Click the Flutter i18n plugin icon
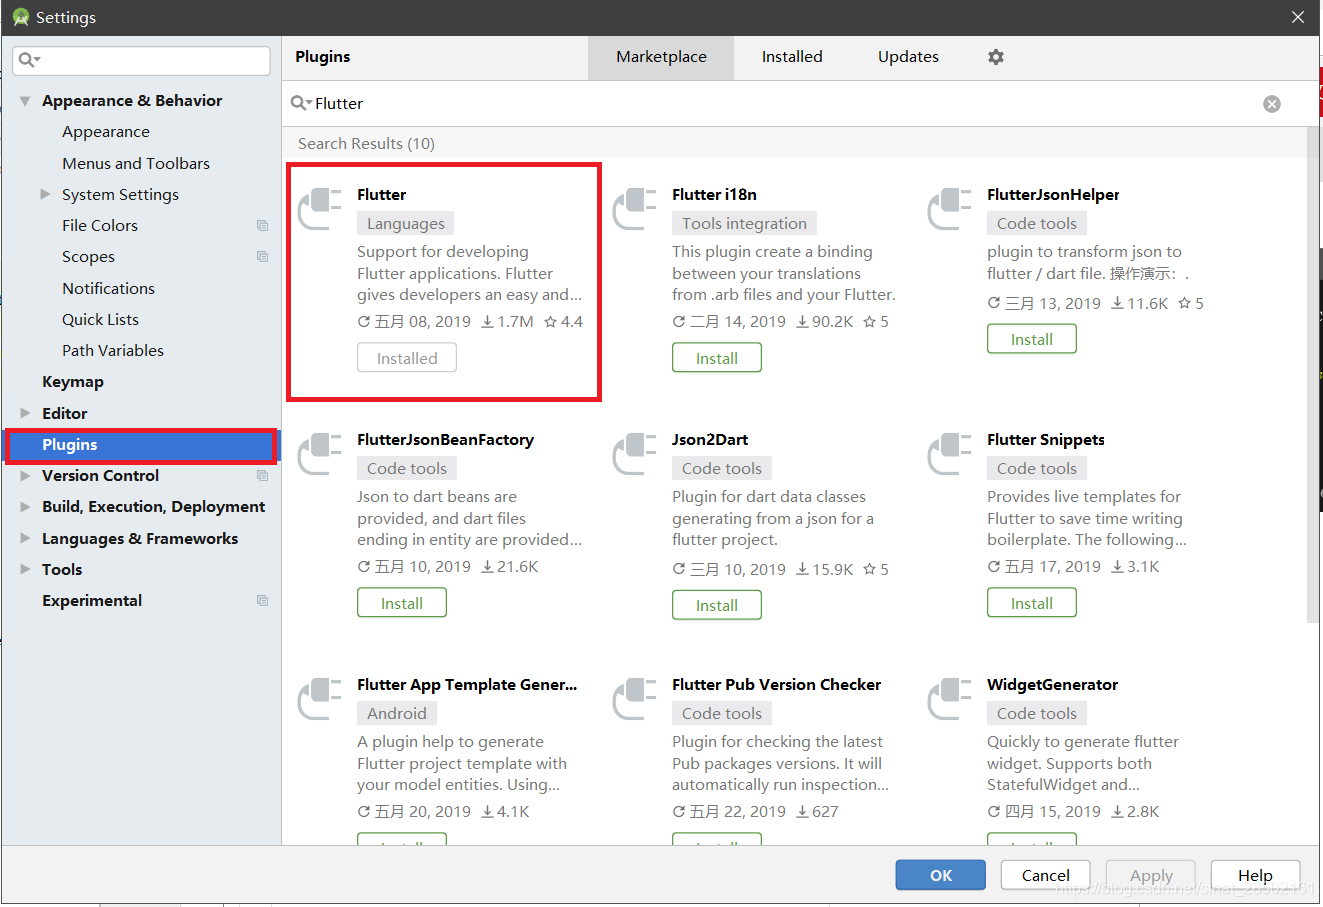This screenshot has width=1323, height=907. click(636, 209)
